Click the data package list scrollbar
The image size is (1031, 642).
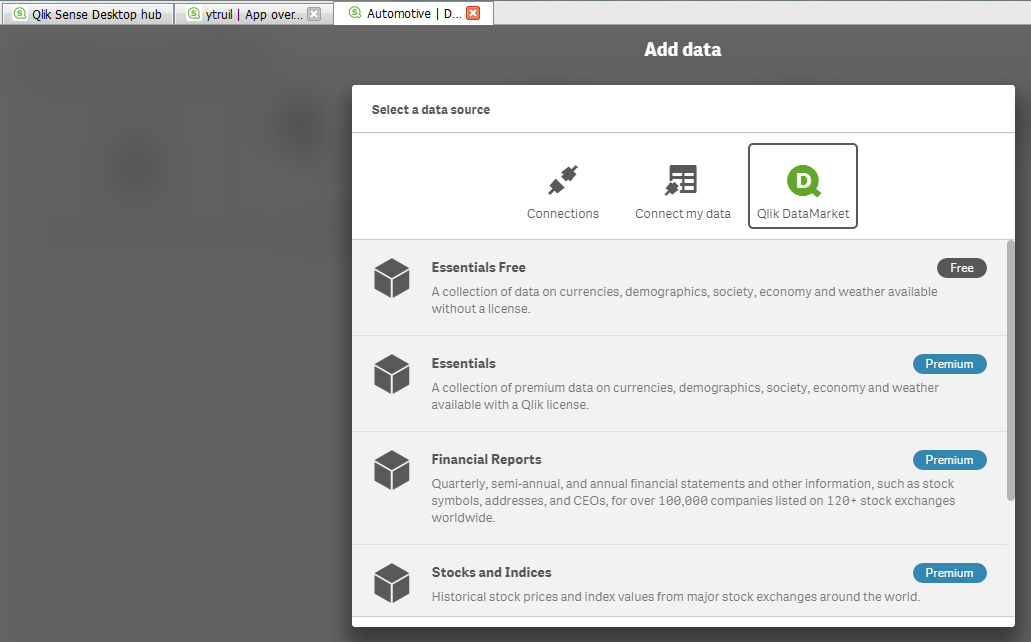point(1011,370)
